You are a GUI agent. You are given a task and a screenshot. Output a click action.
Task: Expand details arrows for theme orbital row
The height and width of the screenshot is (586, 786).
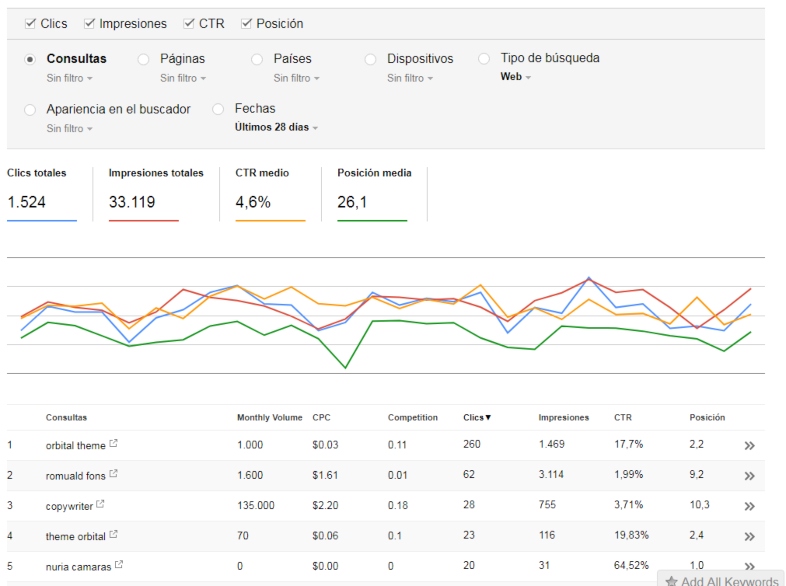tap(749, 536)
